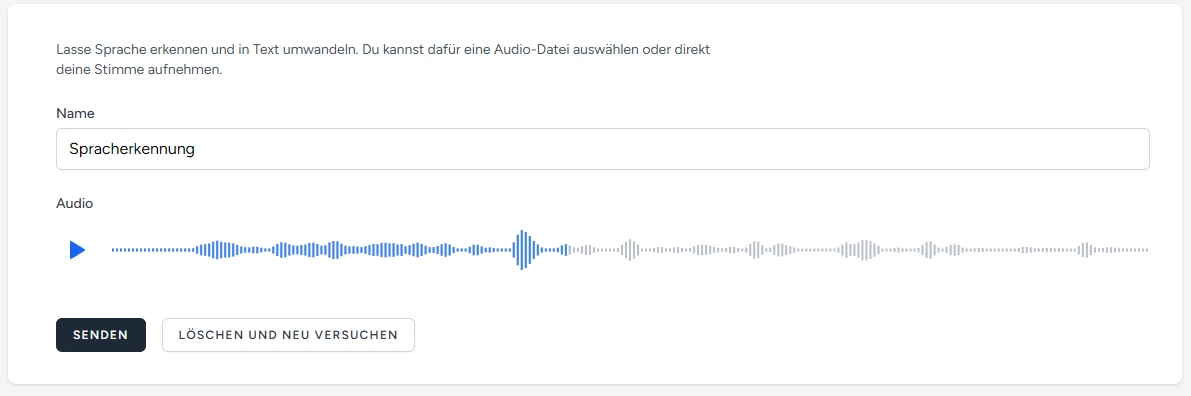Viewport: 1191px width, 396px height.
Task: Seek to the widest gray peak cluster
Action: [861, 249]
